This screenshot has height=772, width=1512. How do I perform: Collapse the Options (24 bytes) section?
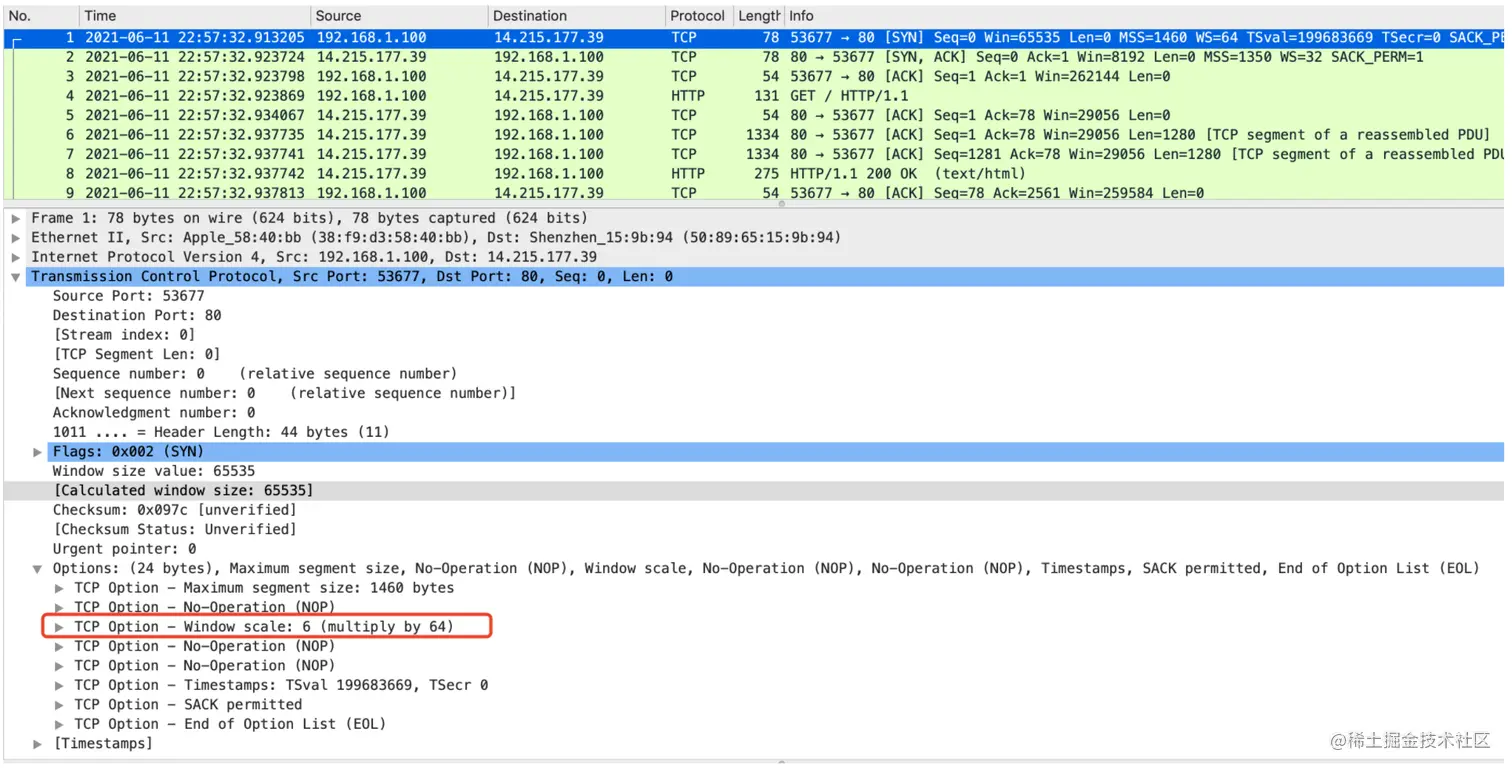pyautogui.click(x=38, y=569)
